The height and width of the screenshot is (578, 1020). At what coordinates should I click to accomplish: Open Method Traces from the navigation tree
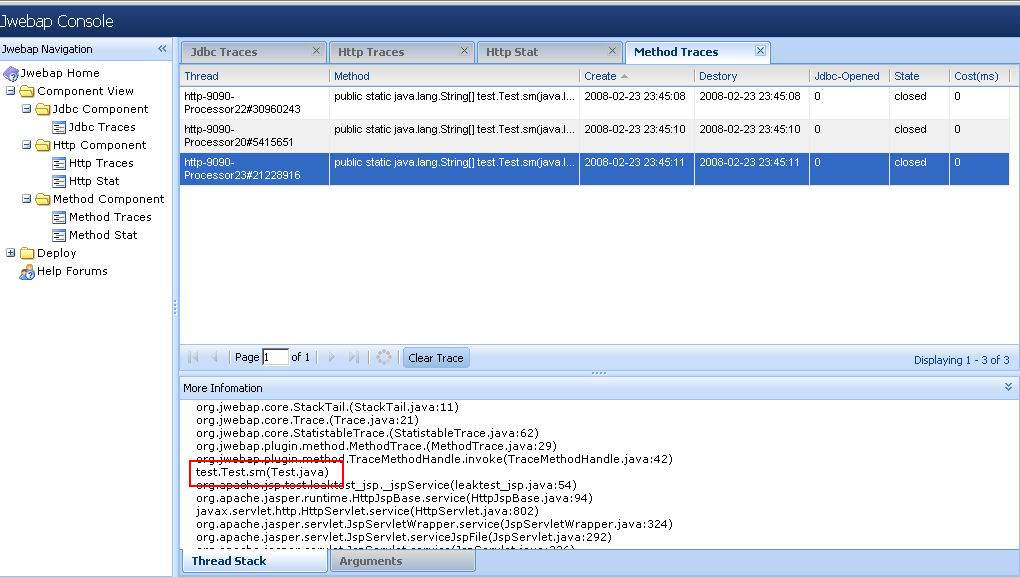point(110,217)
